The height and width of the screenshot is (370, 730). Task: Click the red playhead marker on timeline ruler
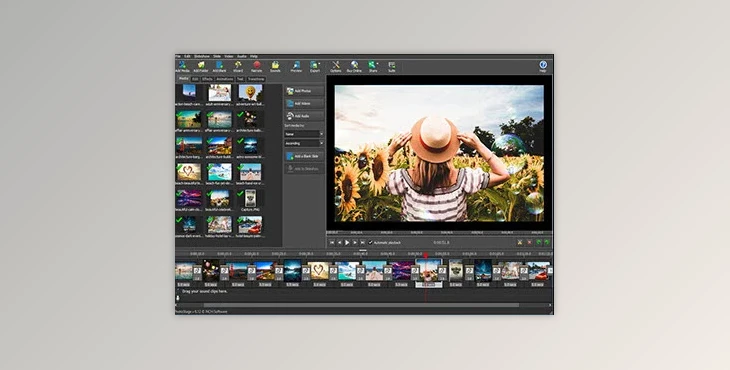pyautogui.click(x=425, y=256)
